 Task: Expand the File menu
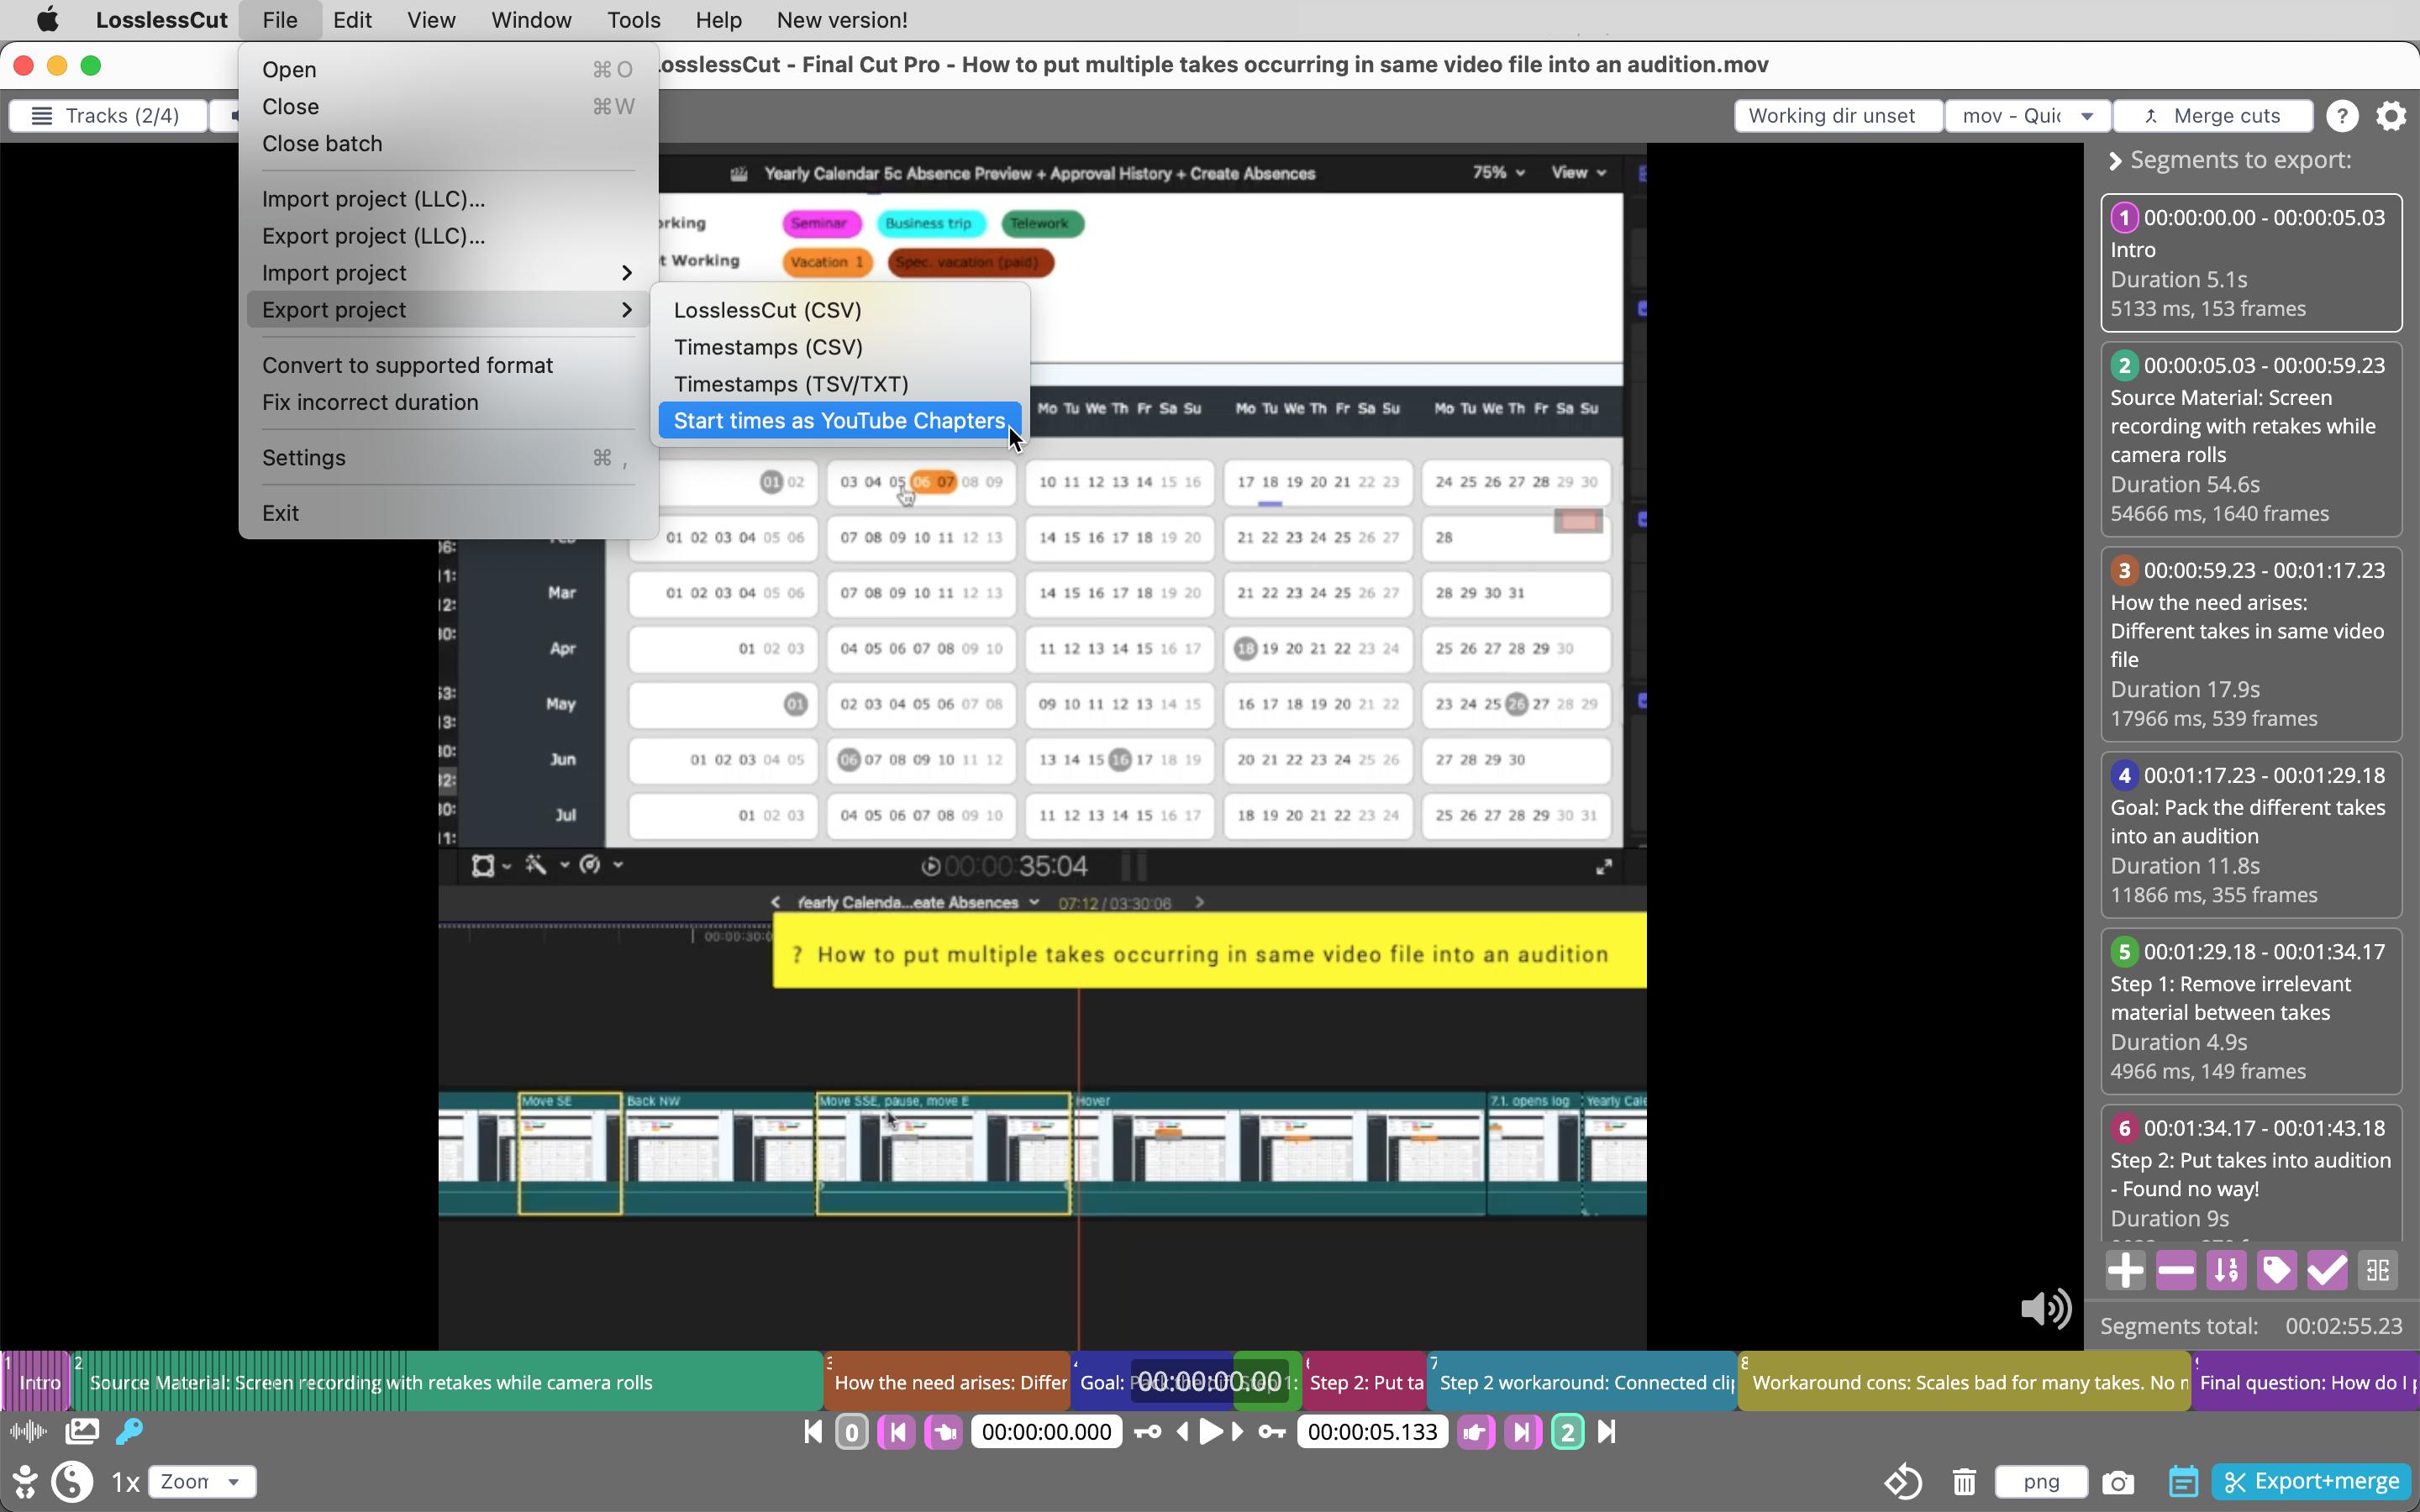(x=279, y=19)
